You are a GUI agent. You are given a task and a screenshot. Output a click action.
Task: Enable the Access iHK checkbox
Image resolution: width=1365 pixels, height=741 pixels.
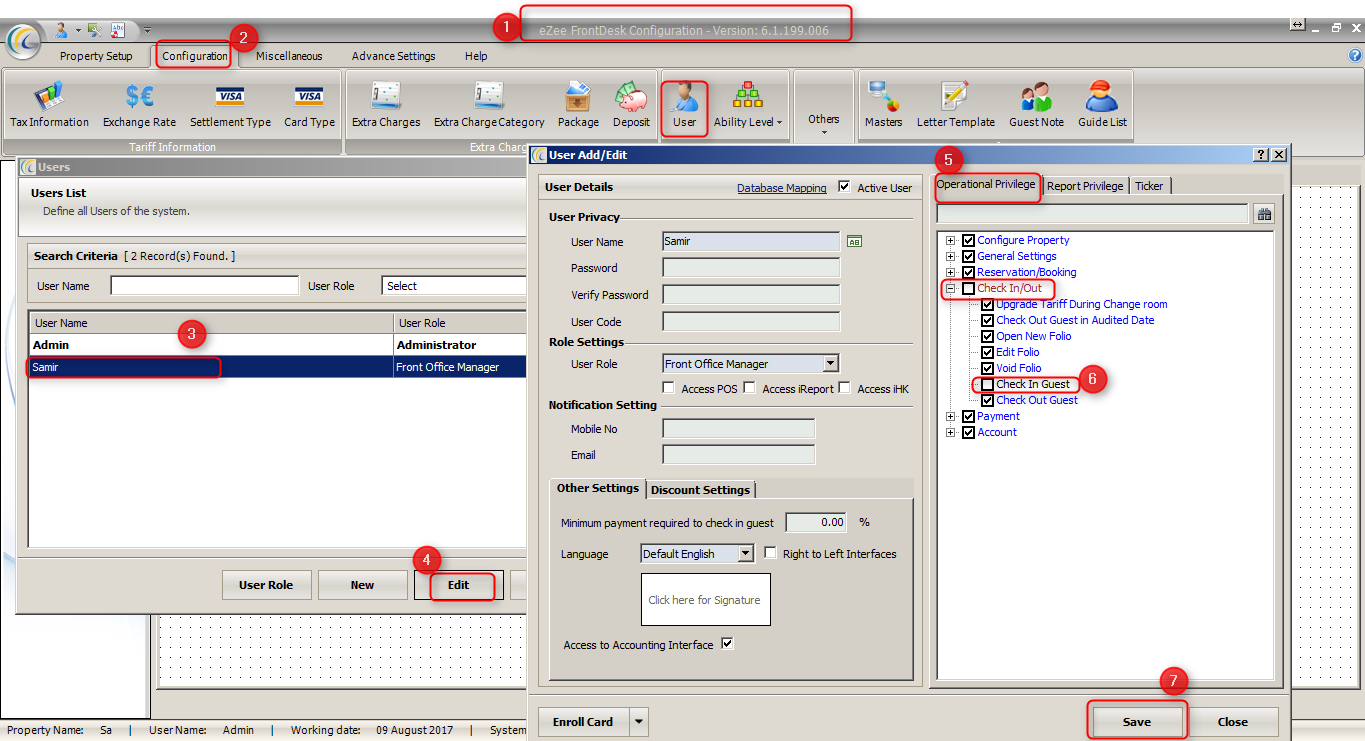pos(845,388)
